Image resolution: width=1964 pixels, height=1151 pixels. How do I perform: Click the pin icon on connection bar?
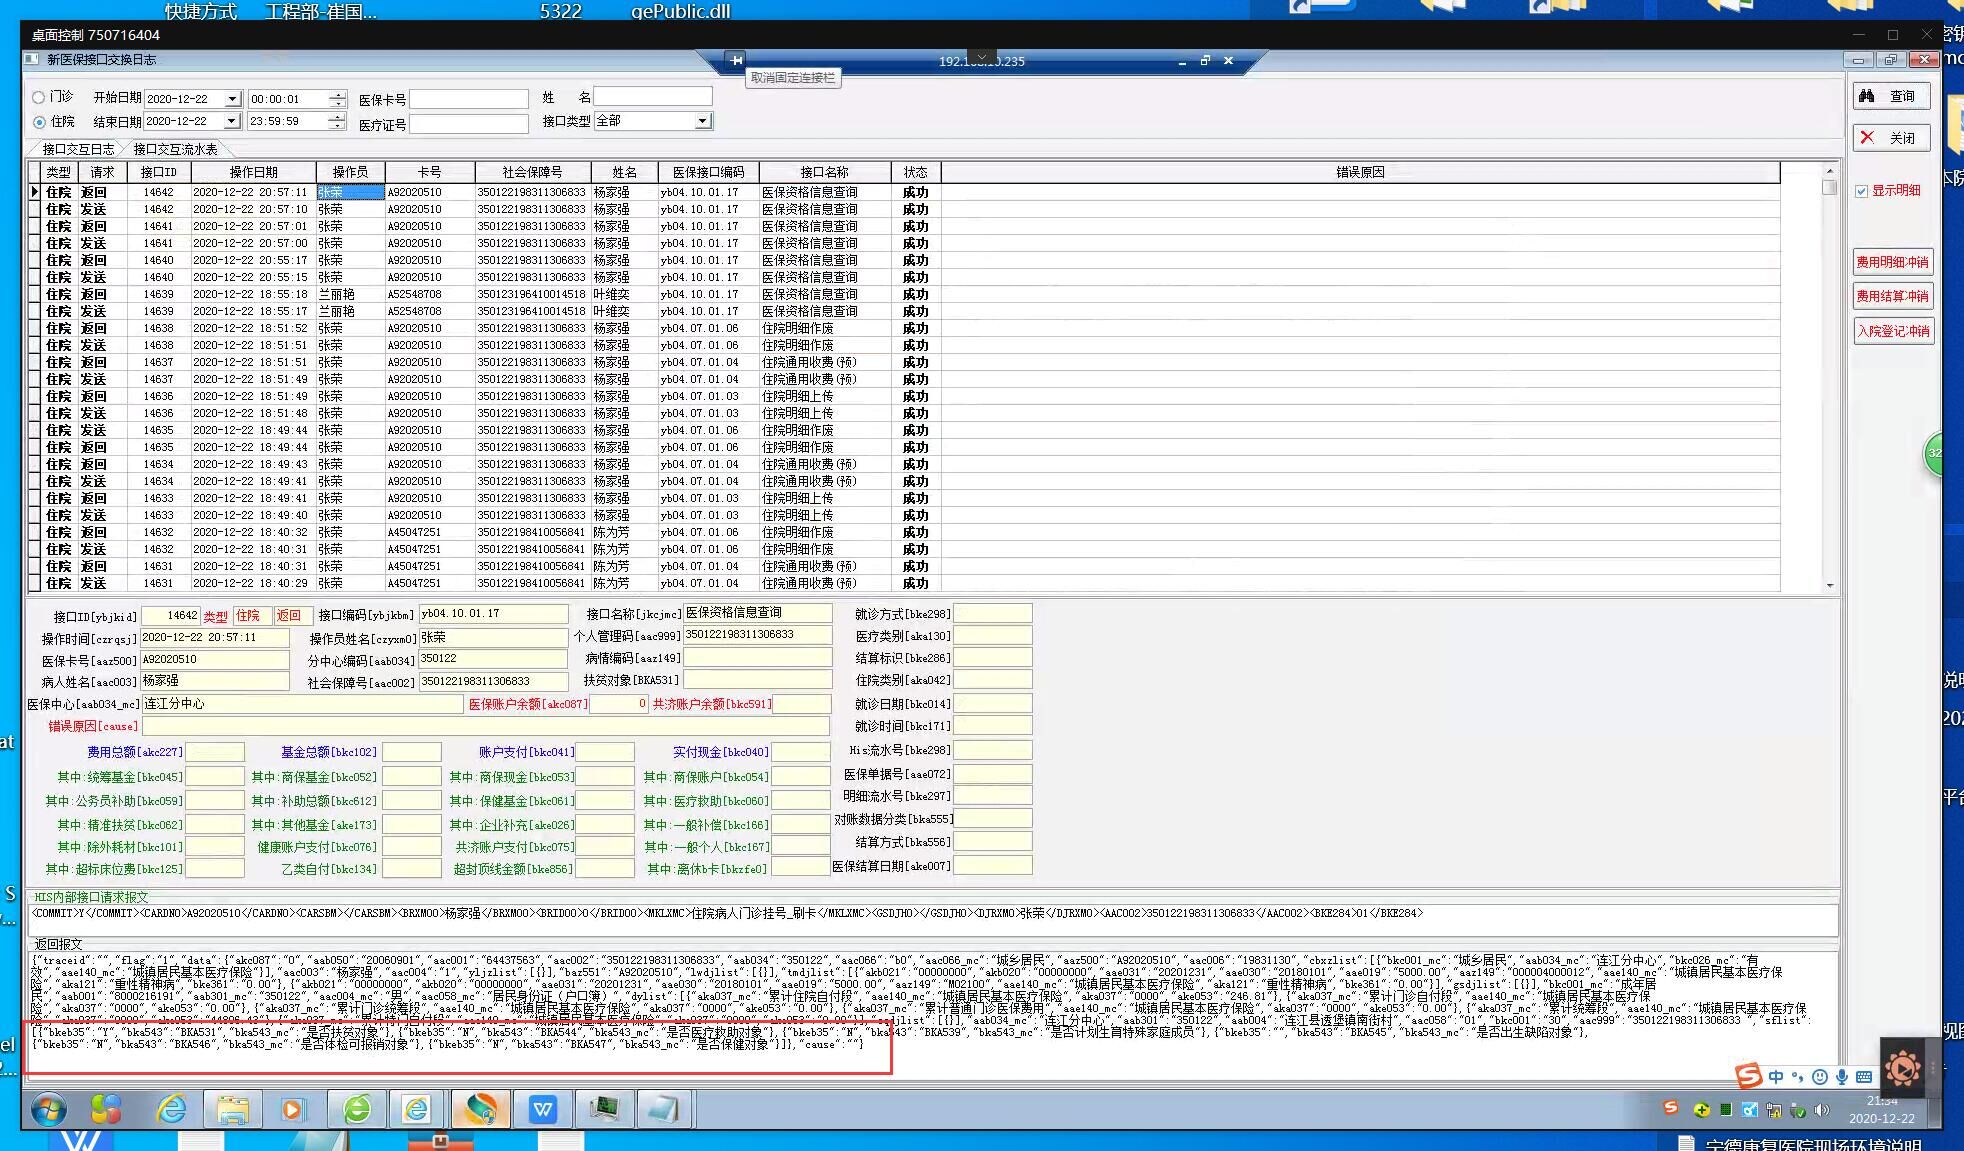(x=737, y=61)
